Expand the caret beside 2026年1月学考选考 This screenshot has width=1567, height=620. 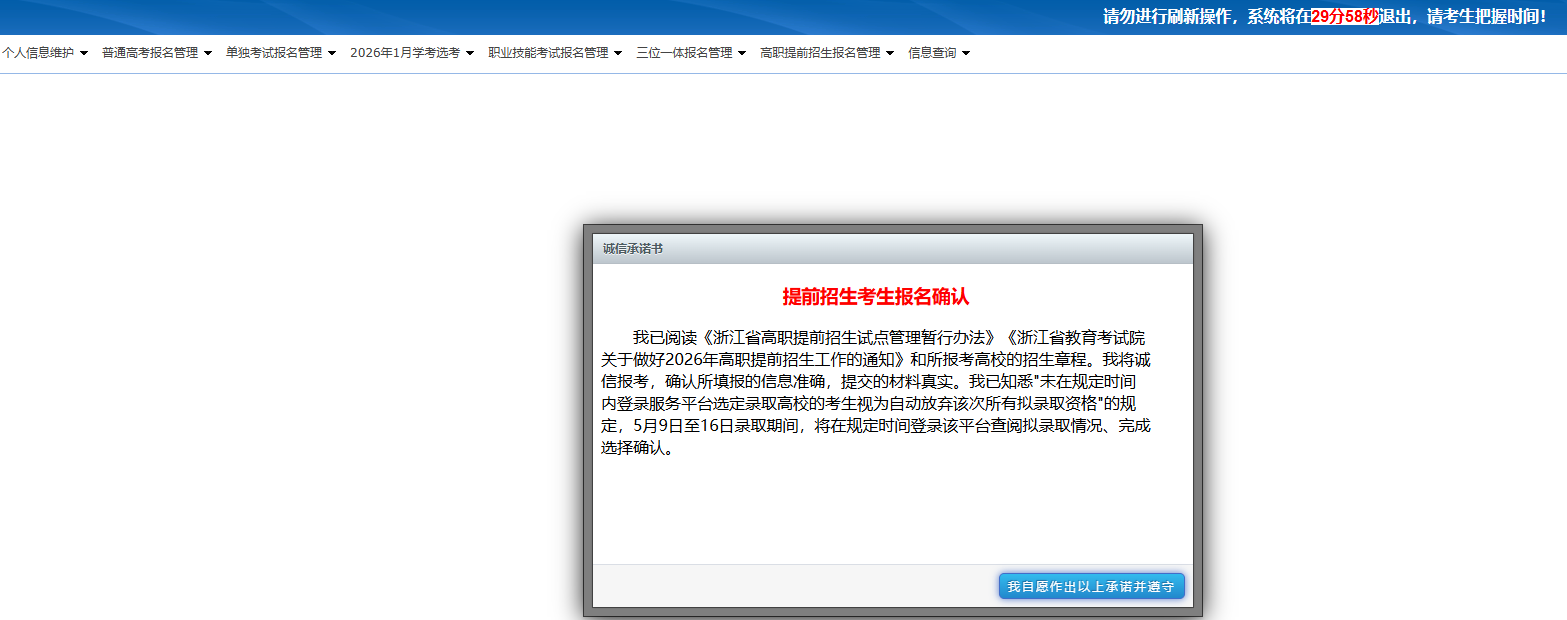click(x=470, y=53)
